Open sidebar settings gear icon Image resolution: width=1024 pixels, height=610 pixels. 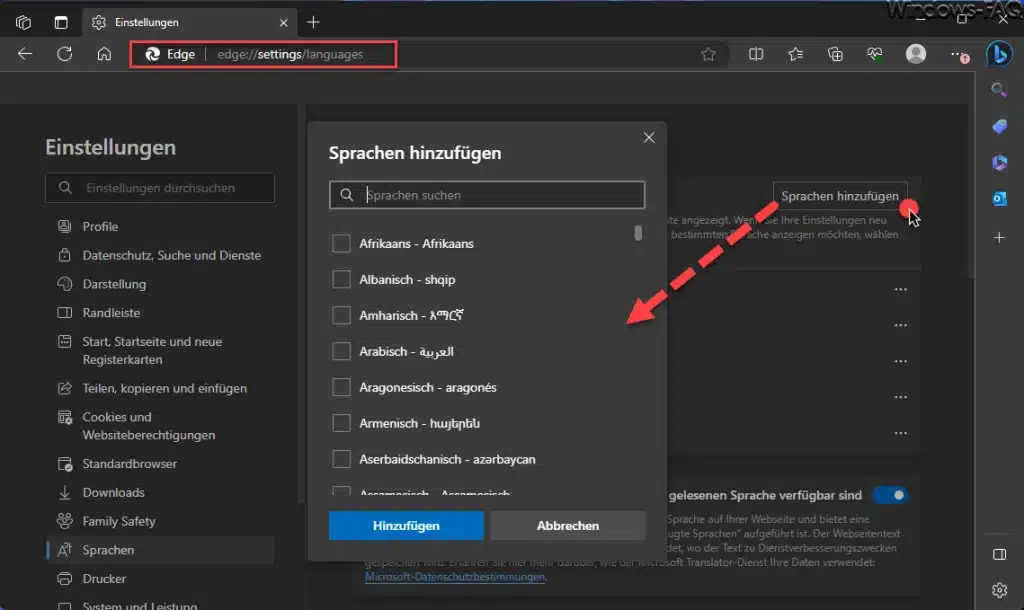[999, 590]
